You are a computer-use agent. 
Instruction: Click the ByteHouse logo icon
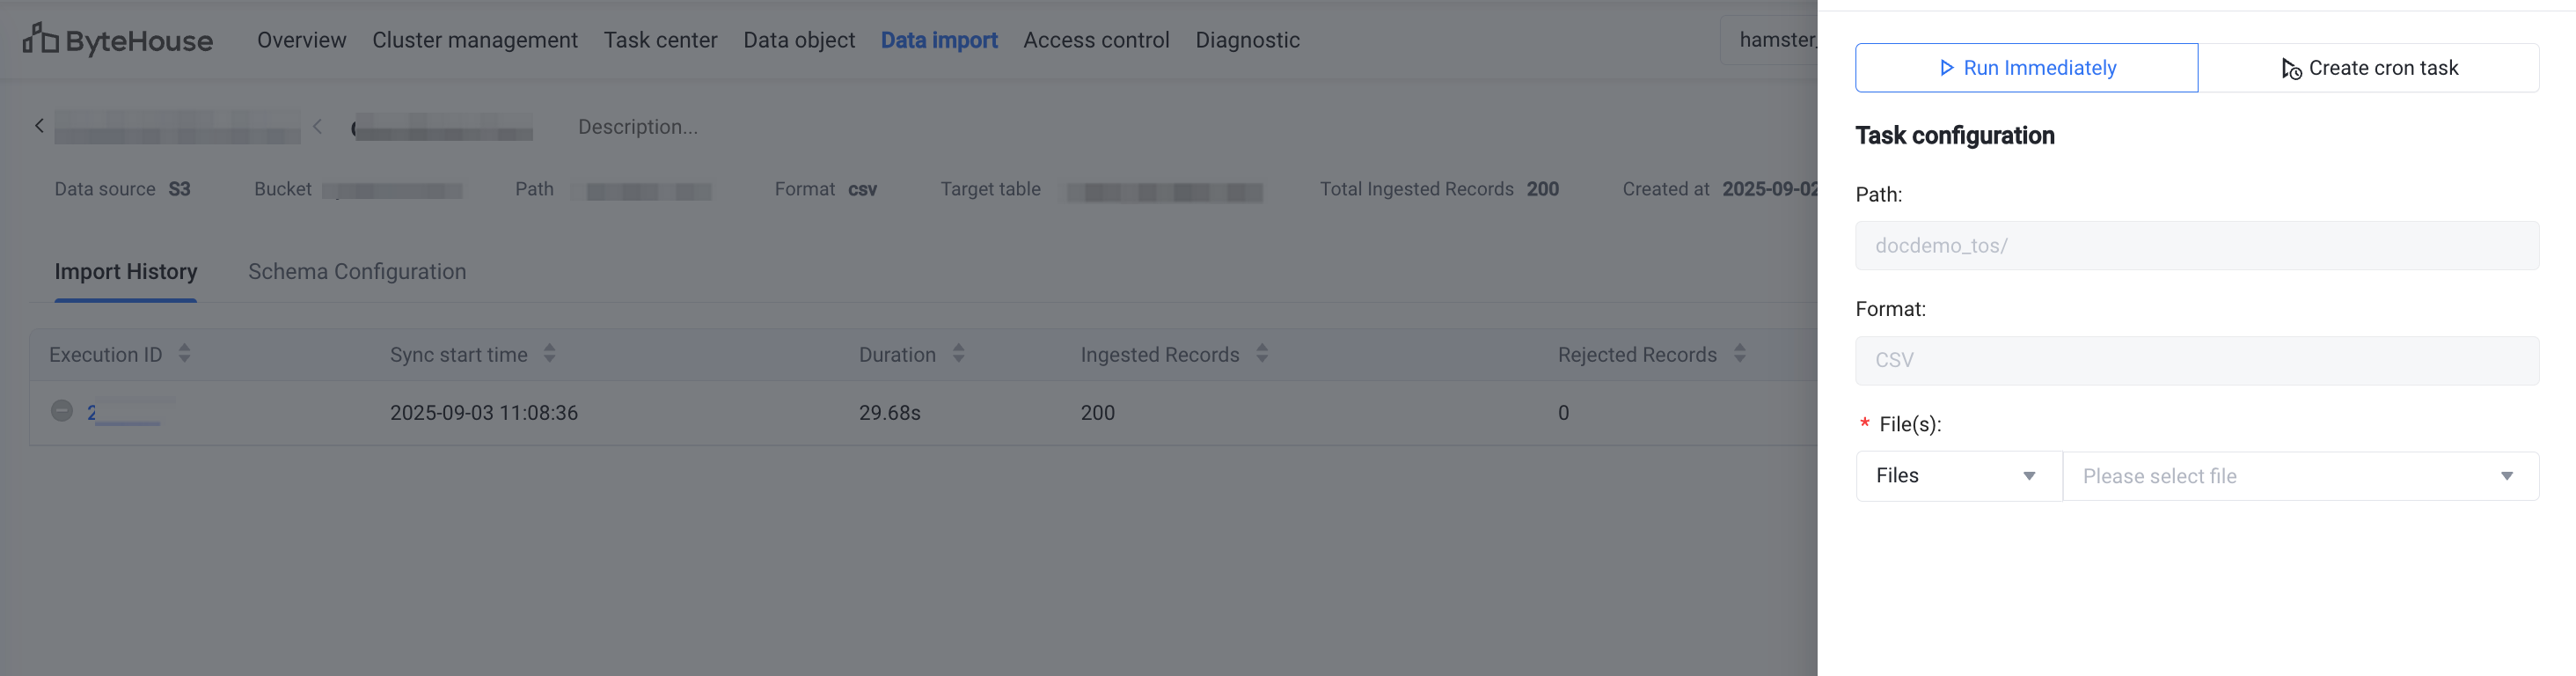point(40,39)
